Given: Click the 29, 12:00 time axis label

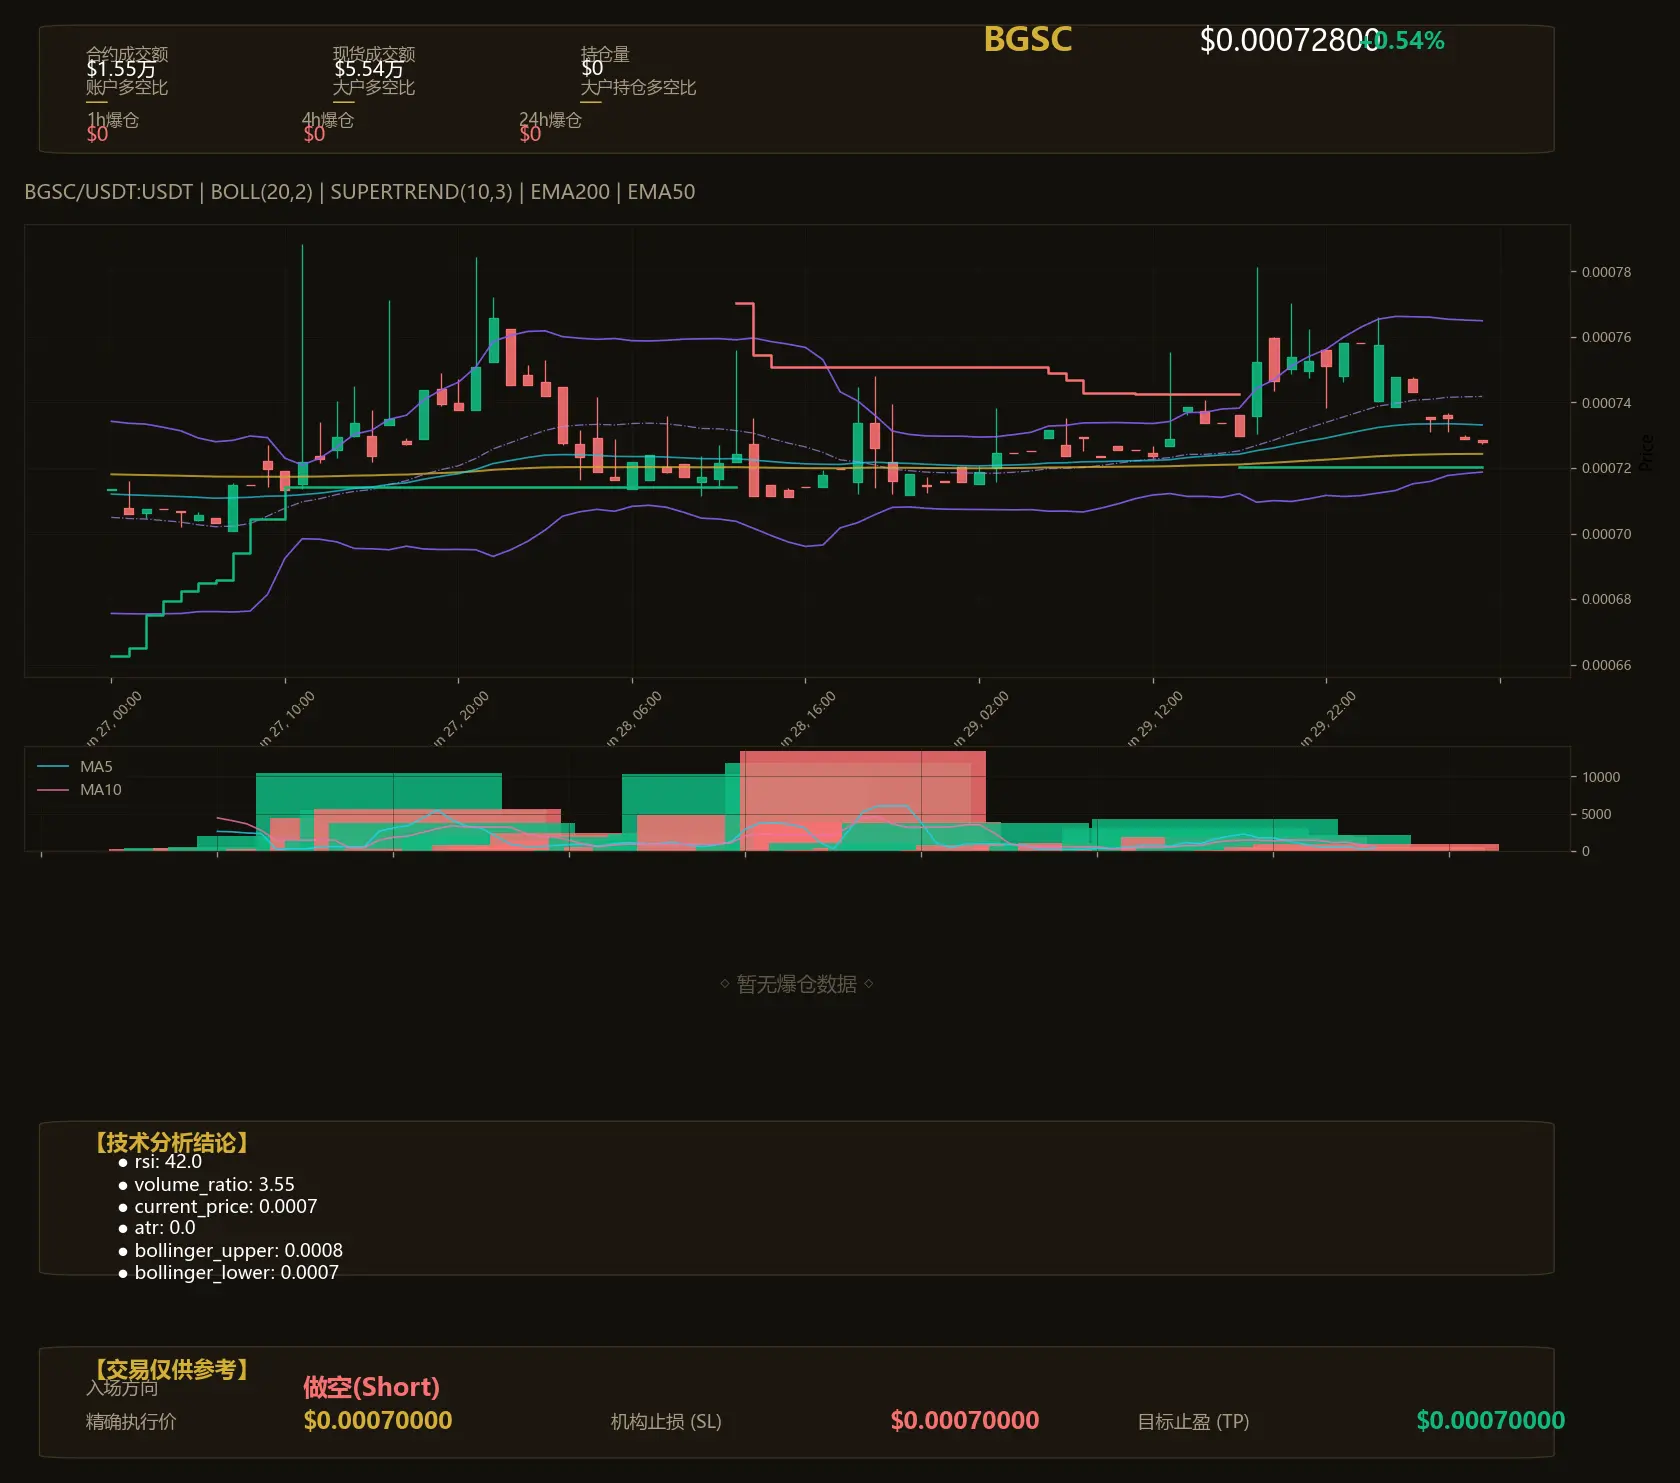Looking at the screenshot, I should tap(1155, 719).
